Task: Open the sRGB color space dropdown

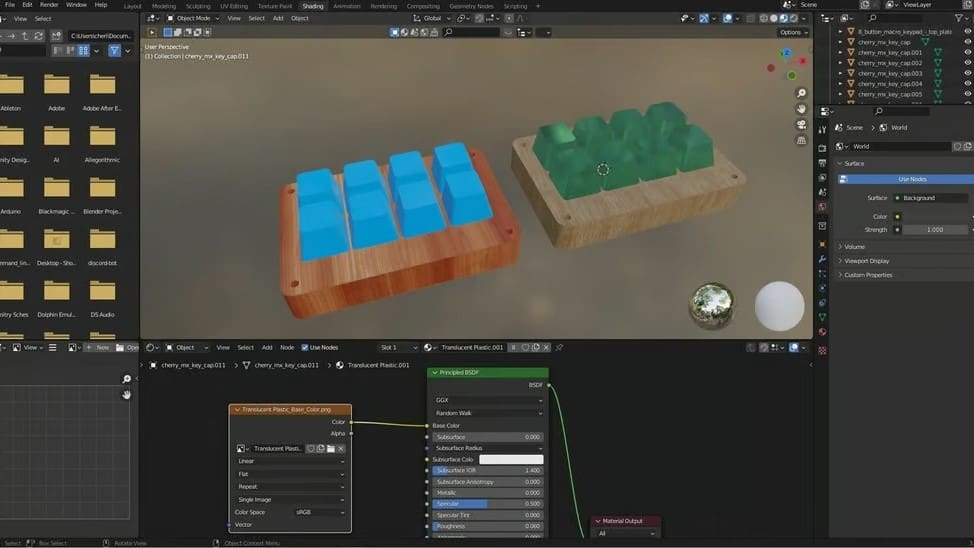Action: coord(320,513)
